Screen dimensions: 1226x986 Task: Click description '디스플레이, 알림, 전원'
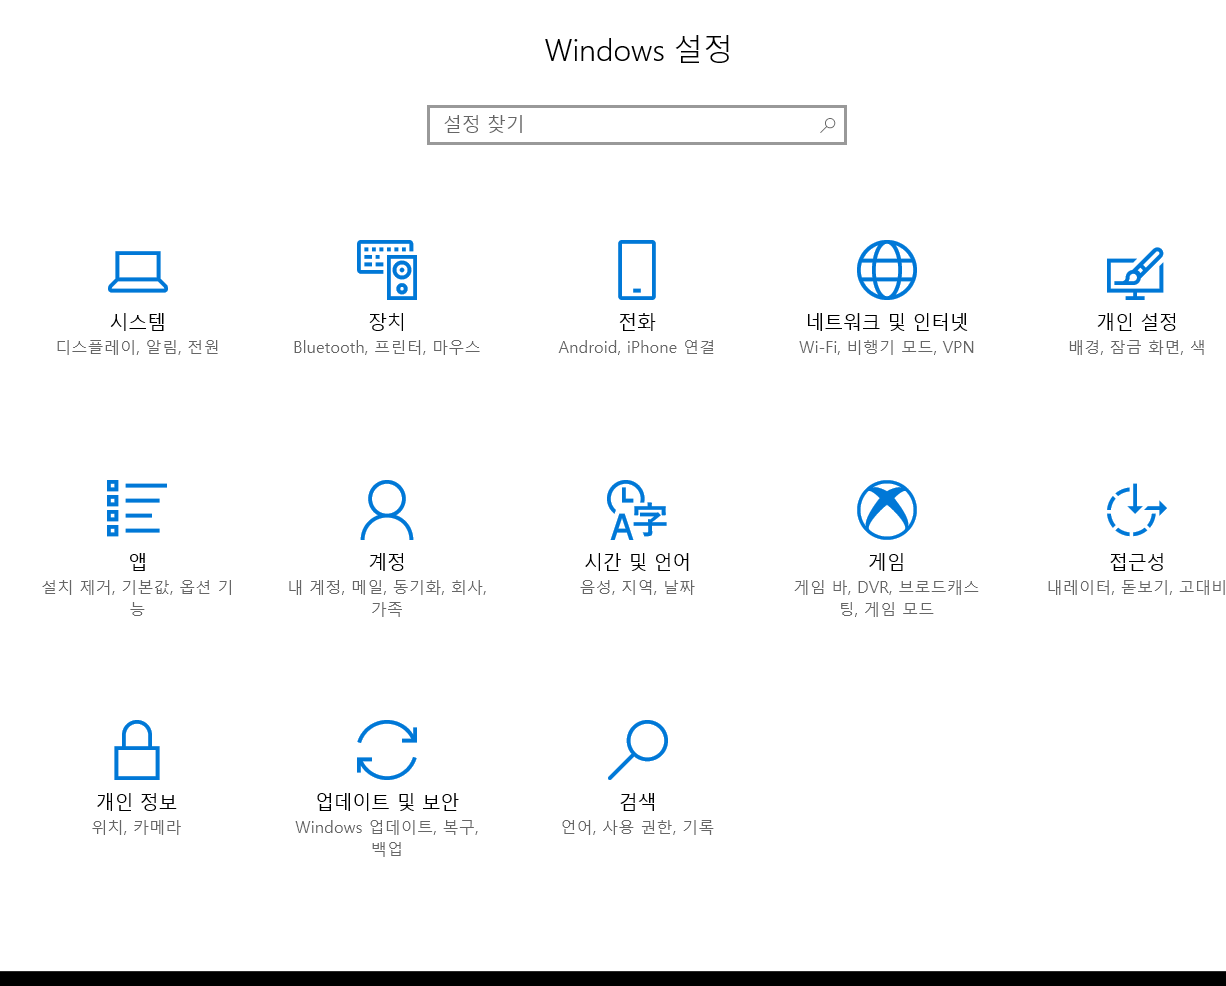point(137,347)
